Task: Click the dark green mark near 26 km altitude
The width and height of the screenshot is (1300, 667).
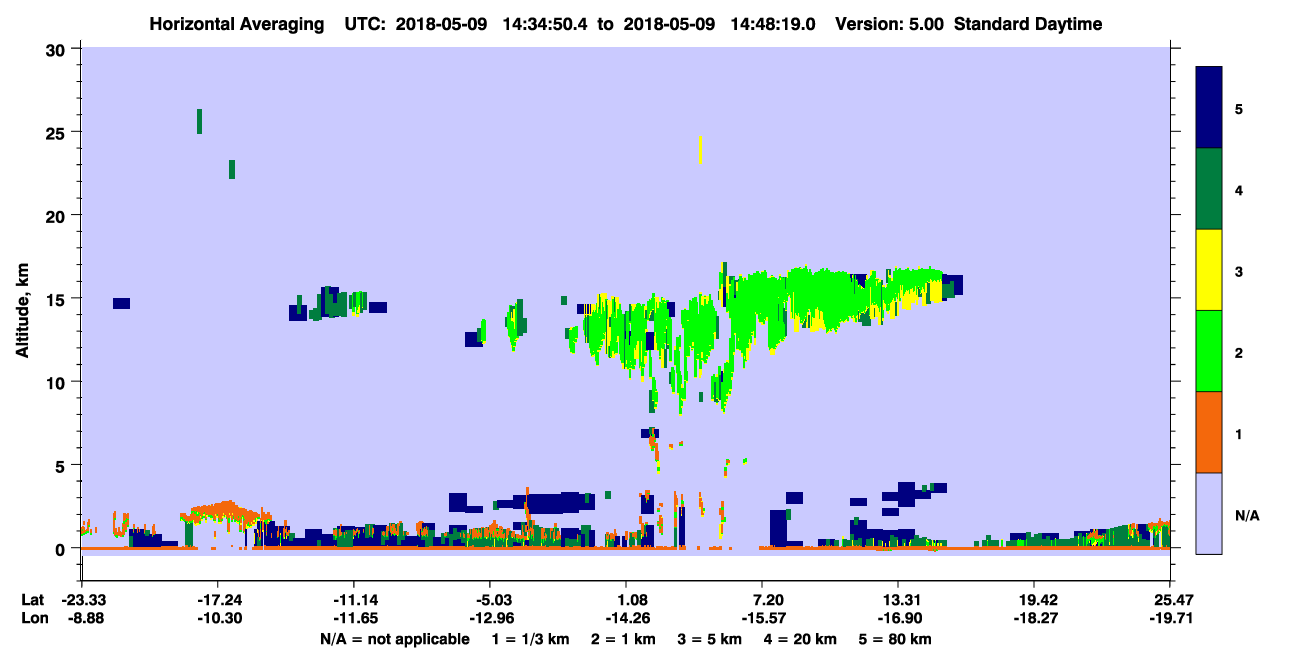Action: coord(199,121)
